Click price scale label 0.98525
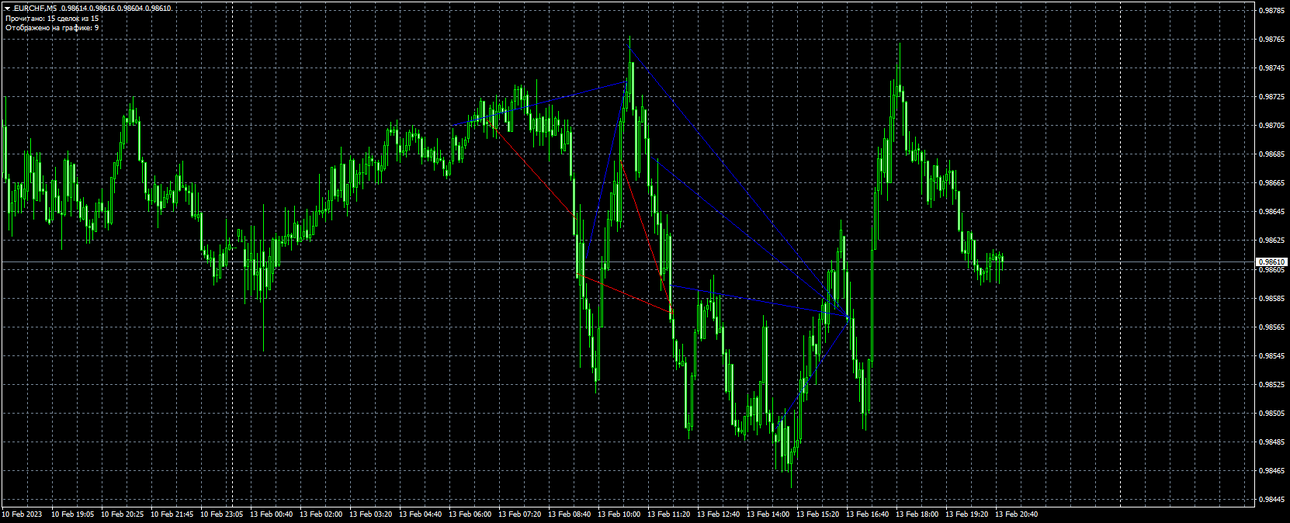Screen dimensions: 1290x523 pos(1270,384)
